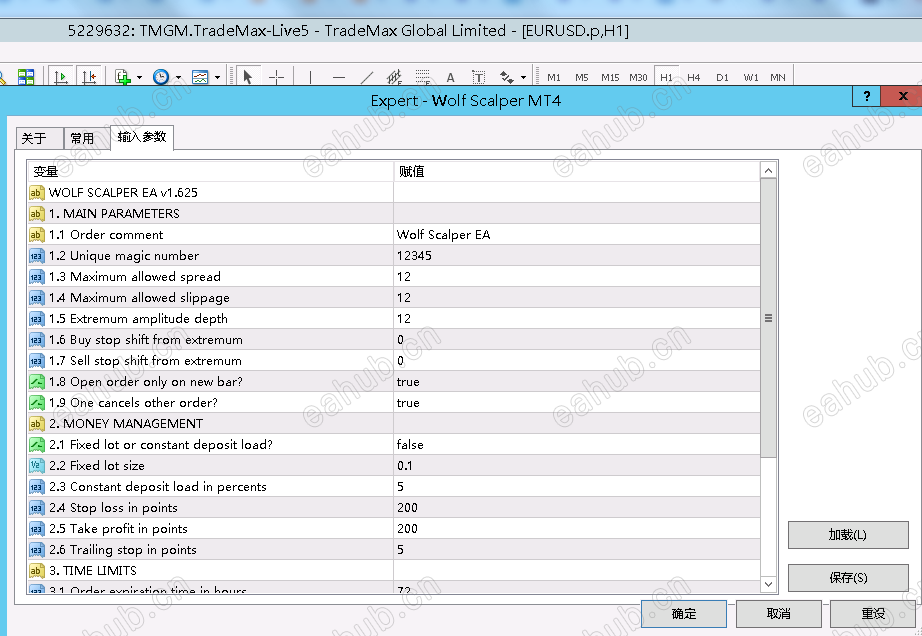Screen dimensions: 922x636
Task: Edit the Stop loss in points value
Action: [x=577, y=508]
